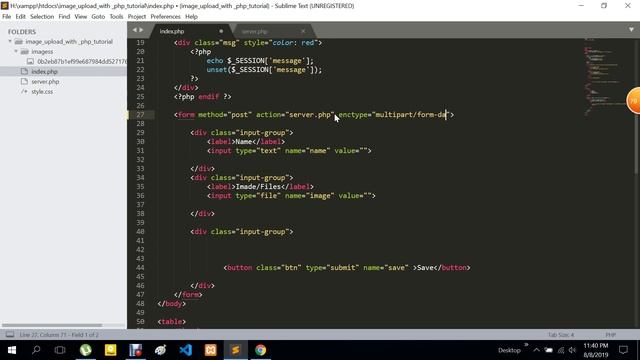Show hidden system tray icons

[x=536, y=350]
